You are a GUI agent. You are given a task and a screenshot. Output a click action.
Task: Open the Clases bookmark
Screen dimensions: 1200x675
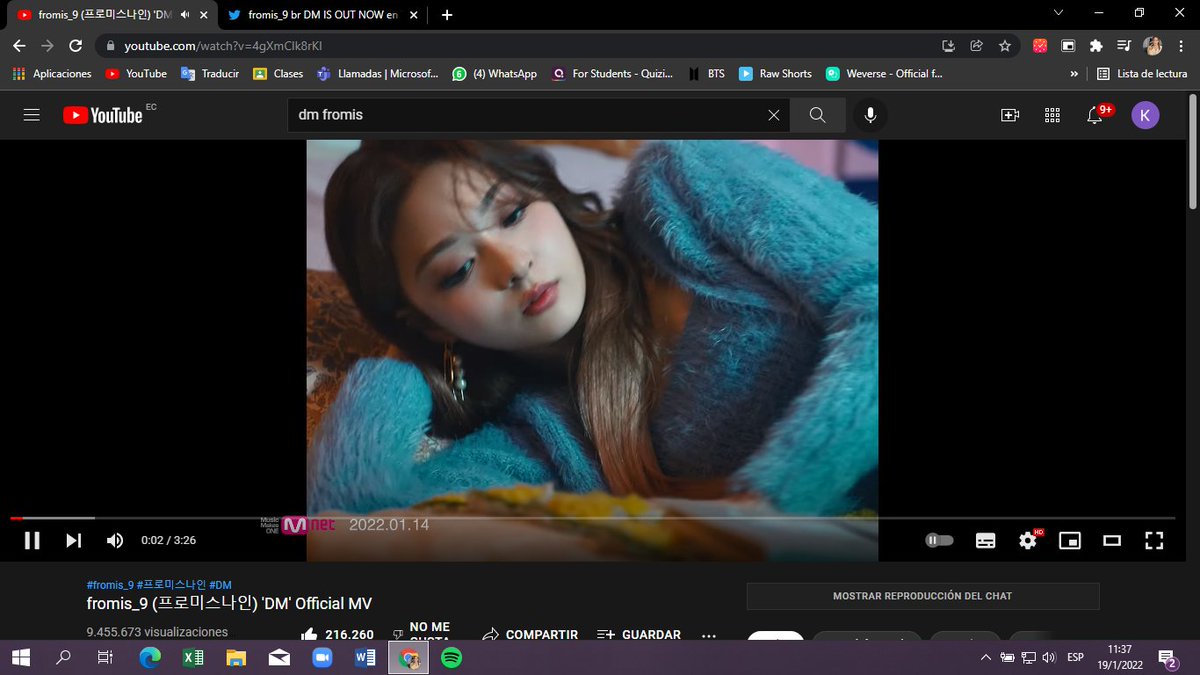coord(278,74)
